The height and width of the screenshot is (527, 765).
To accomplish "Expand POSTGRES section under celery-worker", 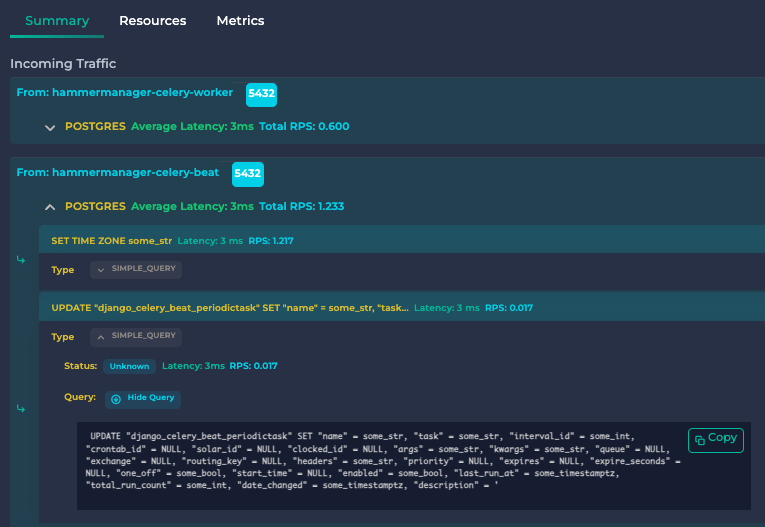I will pyautogui.click(x=50, y=128).
